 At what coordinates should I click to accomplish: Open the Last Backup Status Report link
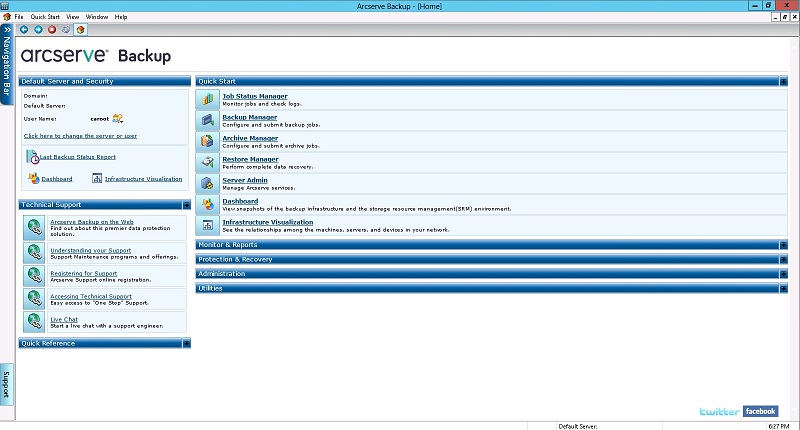pos(78,157)
